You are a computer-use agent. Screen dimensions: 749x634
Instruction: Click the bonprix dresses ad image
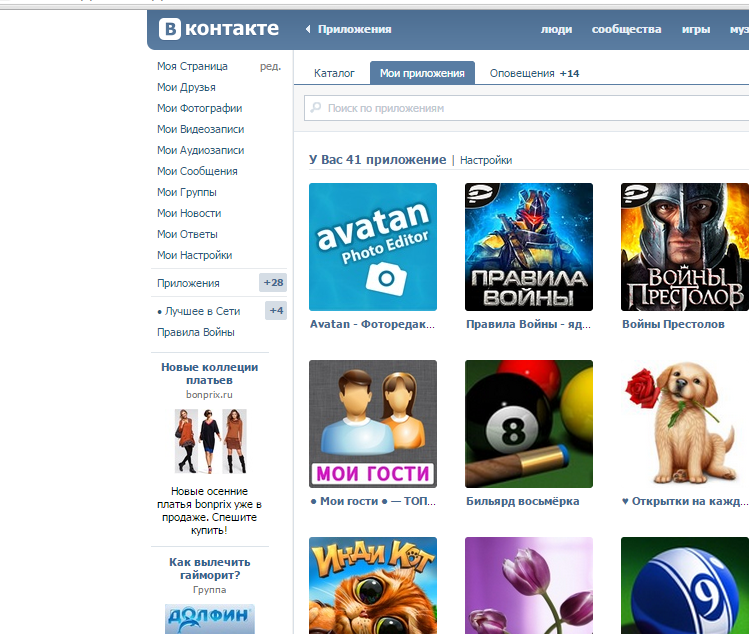pyautogui.click(x=210, y=441)
